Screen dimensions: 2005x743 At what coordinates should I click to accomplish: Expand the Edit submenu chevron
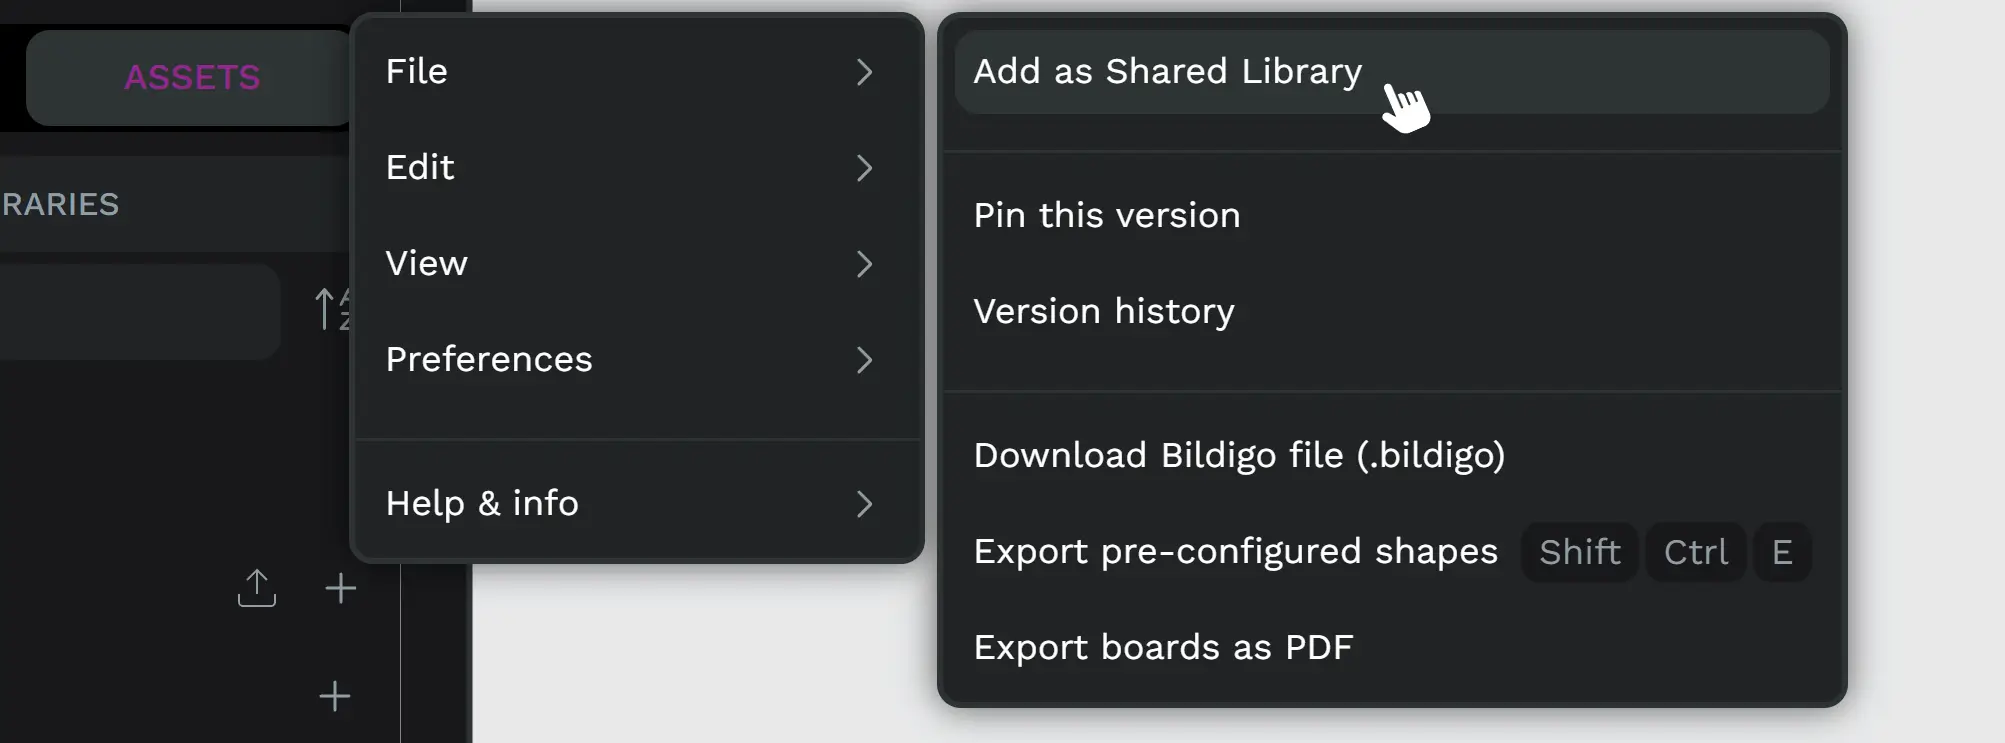pos(865,168)
